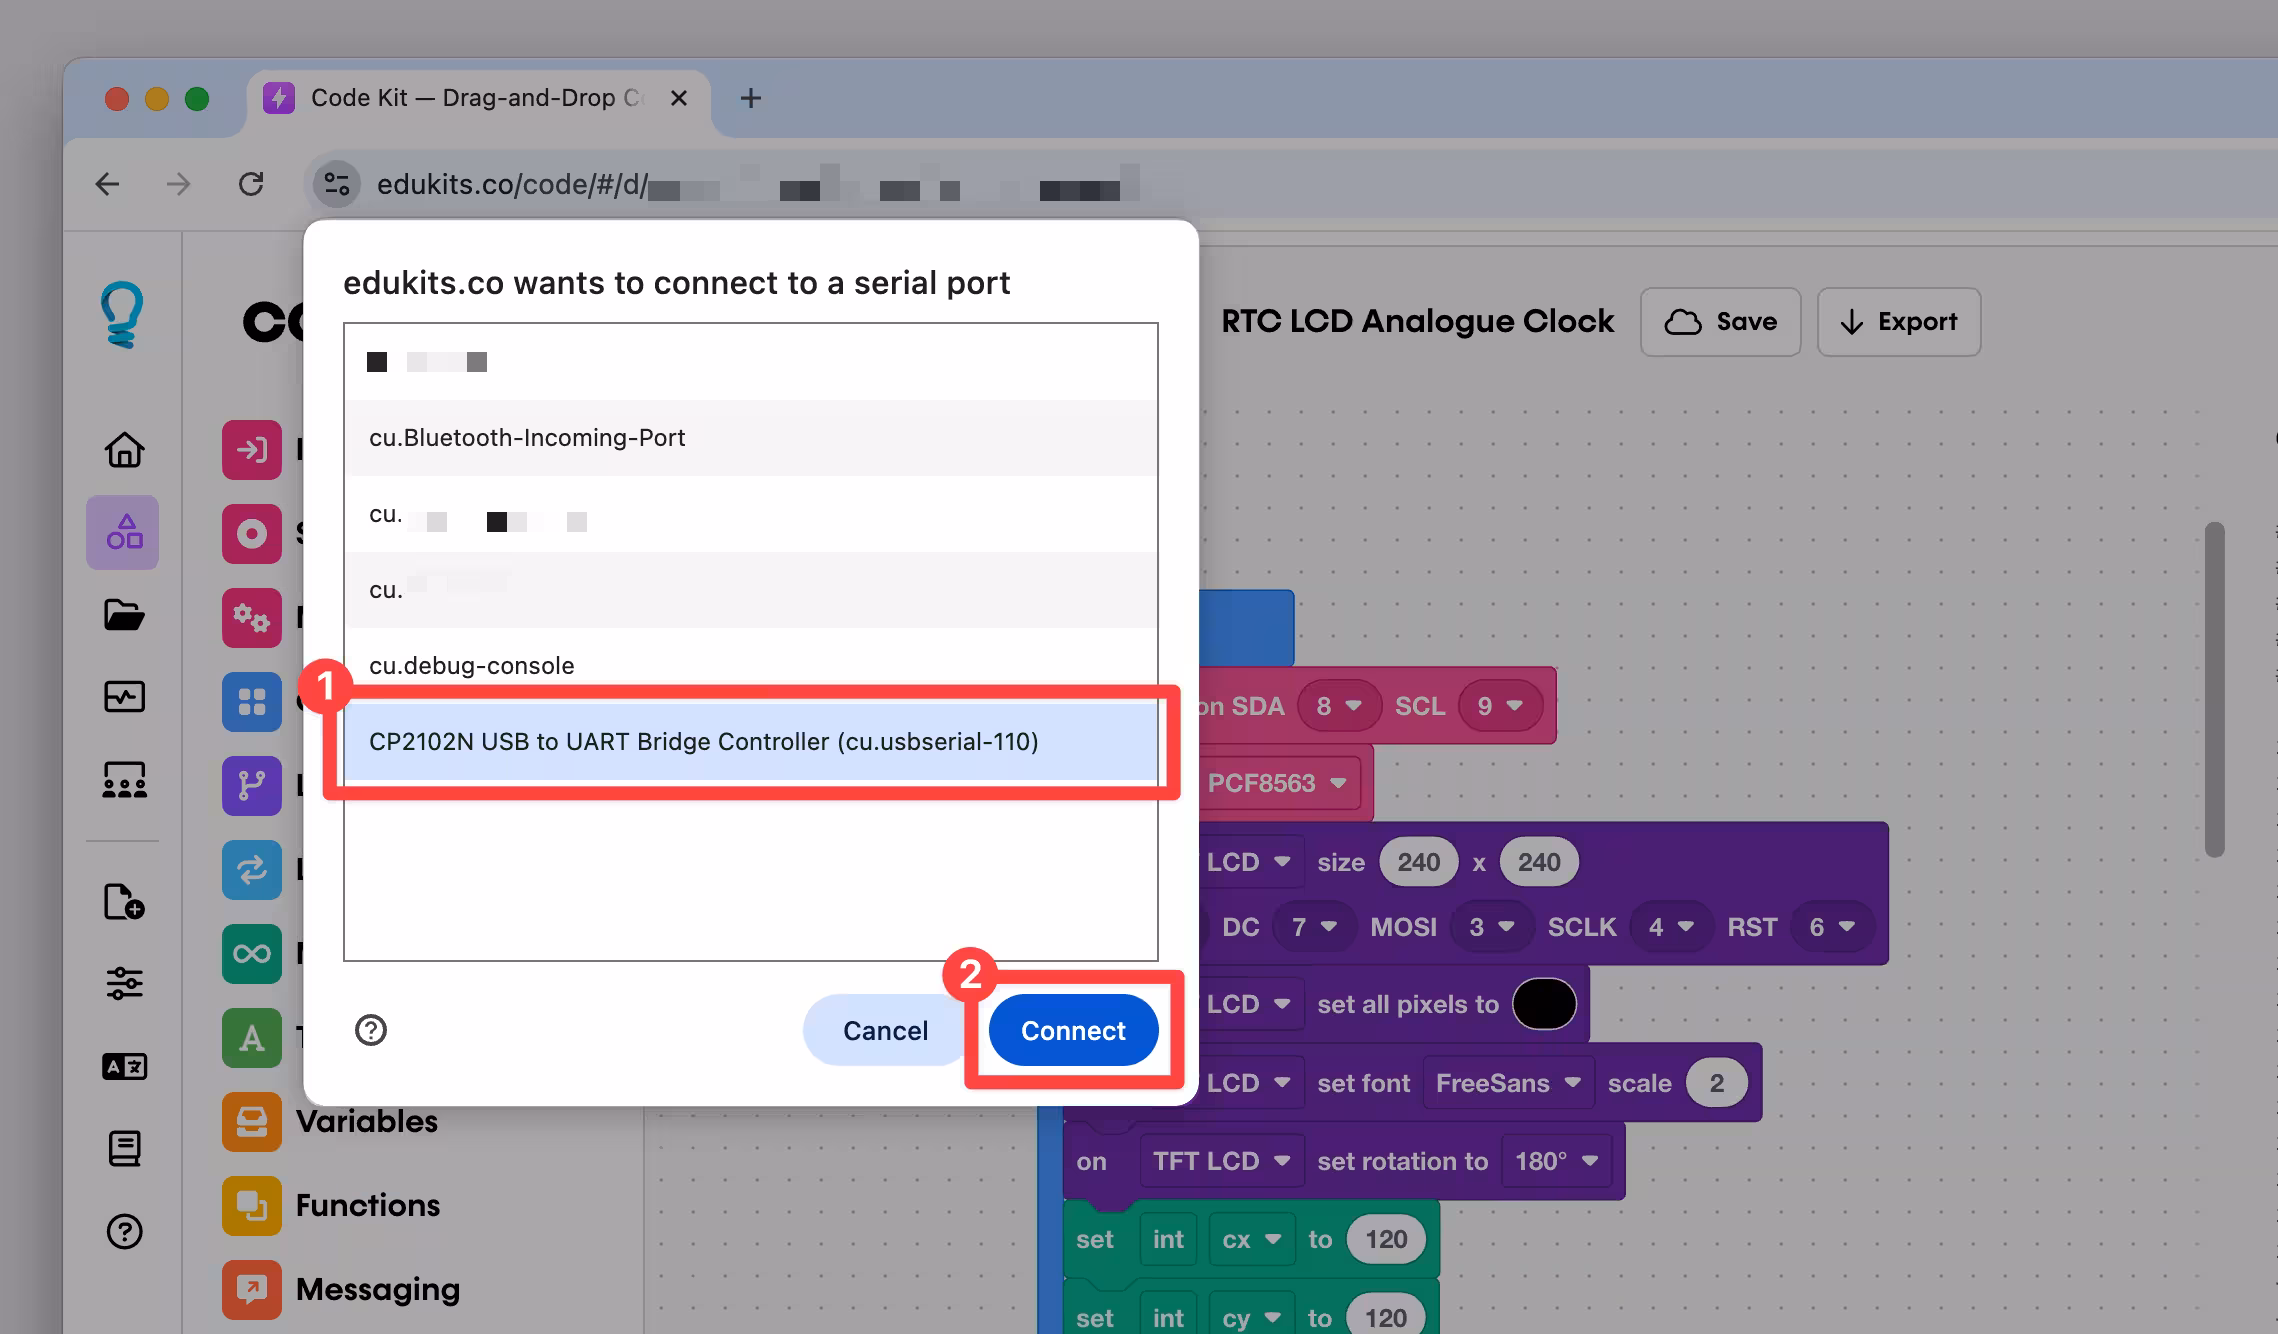The image size is (2278, 1334).
Task: Click the first 240 size field
Action: click(1418, 862)
